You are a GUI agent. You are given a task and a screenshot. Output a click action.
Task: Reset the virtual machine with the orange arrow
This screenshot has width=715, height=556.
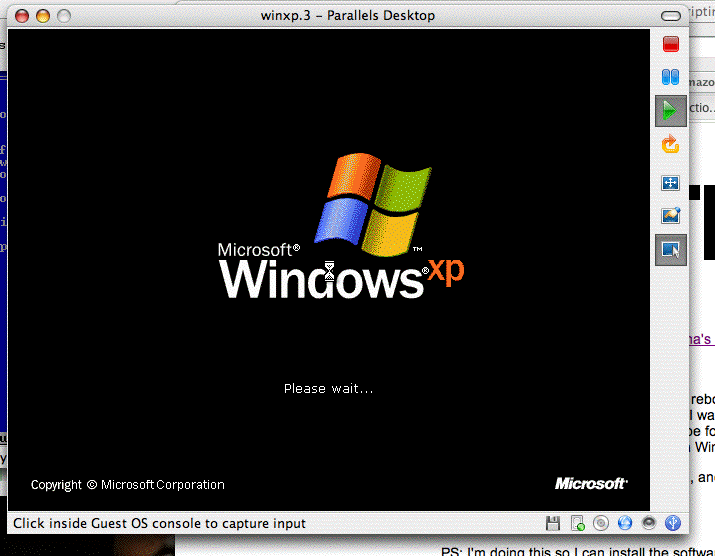671,145
